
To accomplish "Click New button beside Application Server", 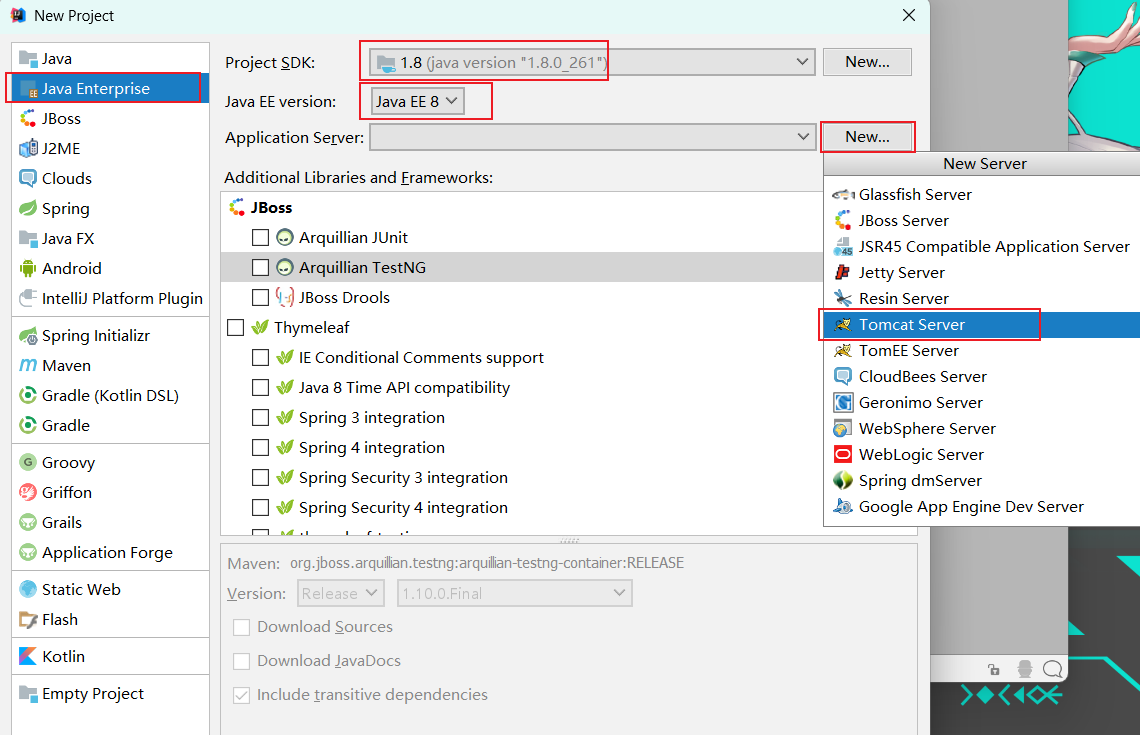I will click(867, 137).
